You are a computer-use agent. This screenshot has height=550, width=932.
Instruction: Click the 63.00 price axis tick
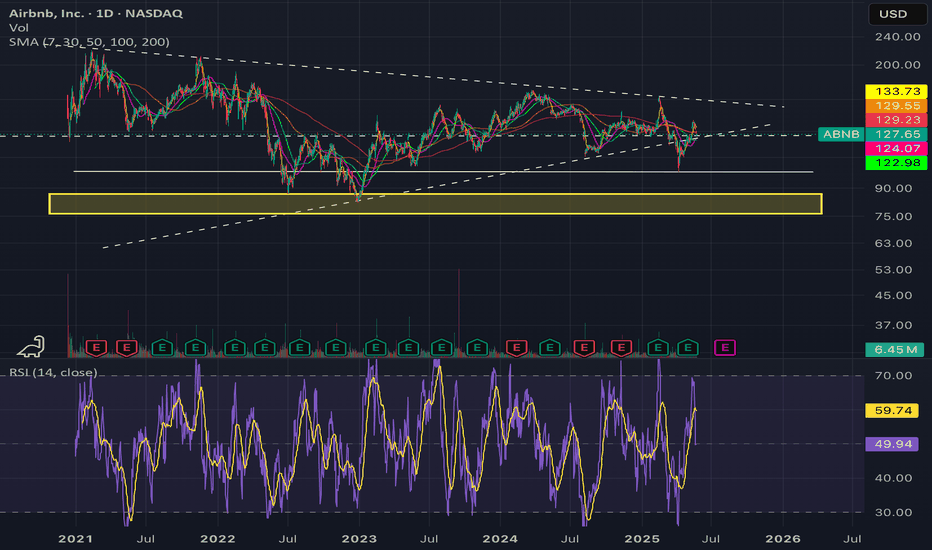[x=893, y=243]
